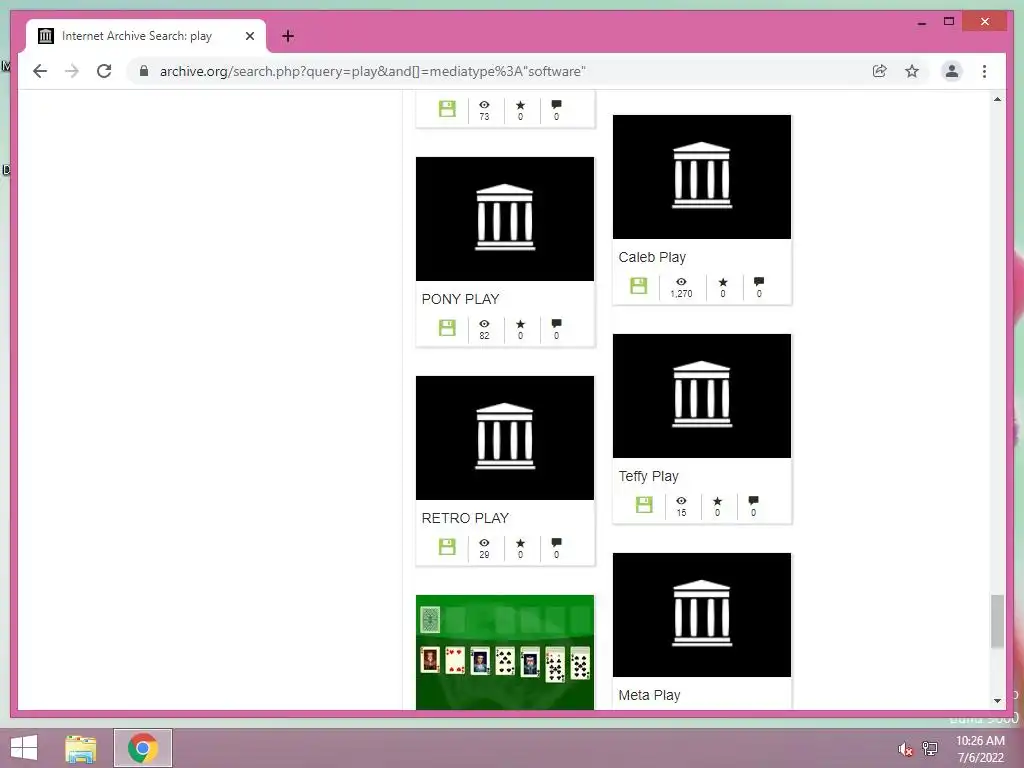Click the favorites star on RETRO PLAY
The image size is (1024, 768).
[520, 543]
